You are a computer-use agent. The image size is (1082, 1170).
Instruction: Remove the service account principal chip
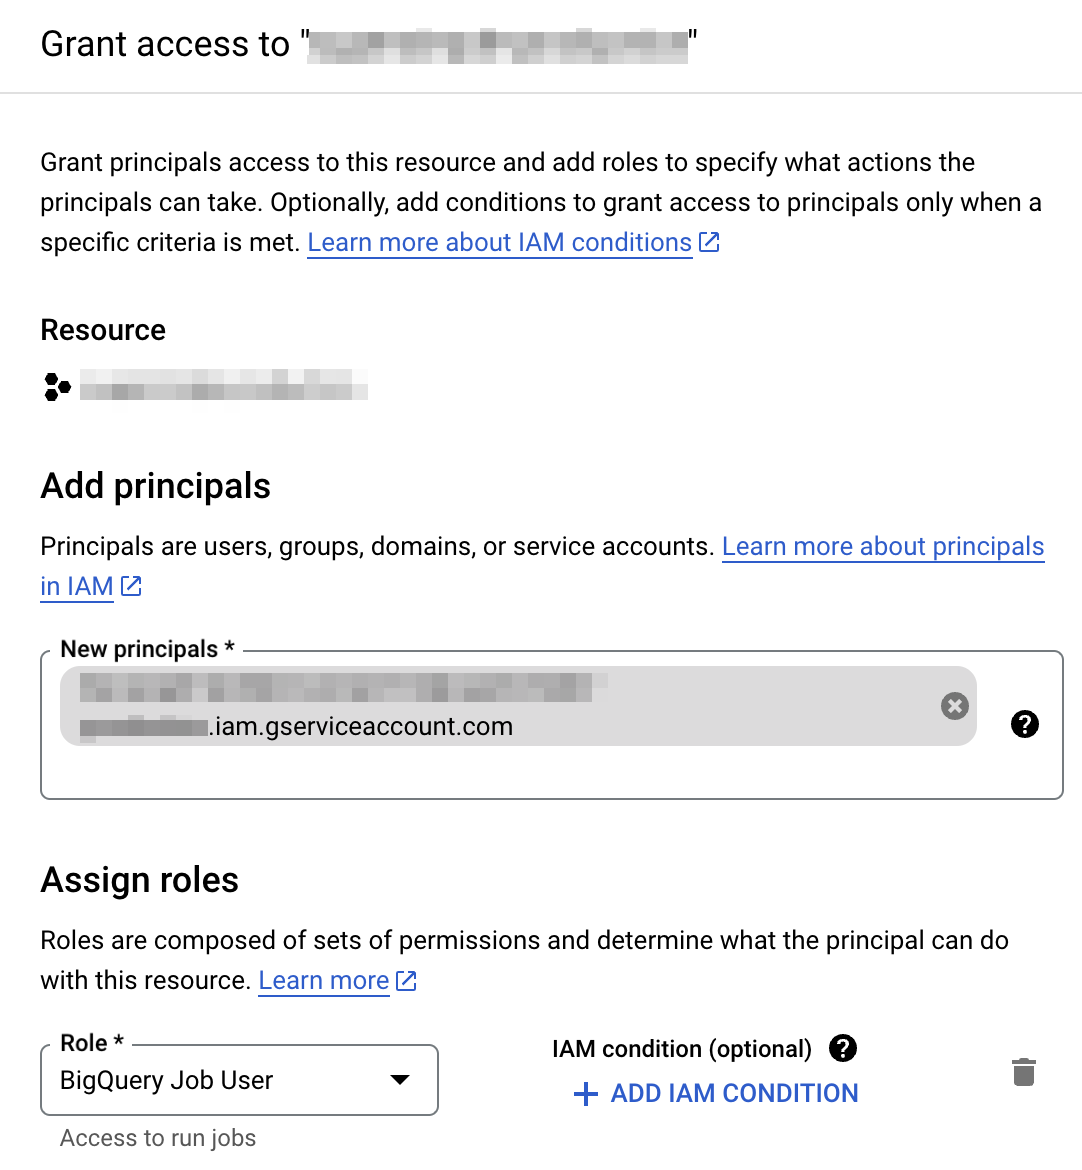pos(955,706)
